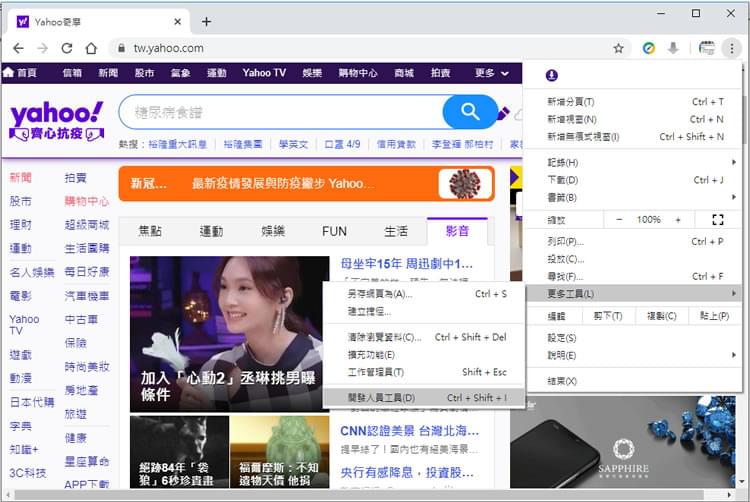The height and width of the screenshot is (502, 750).
Task: Click the browser forward arrow
Action: click(x=43, y=48)
